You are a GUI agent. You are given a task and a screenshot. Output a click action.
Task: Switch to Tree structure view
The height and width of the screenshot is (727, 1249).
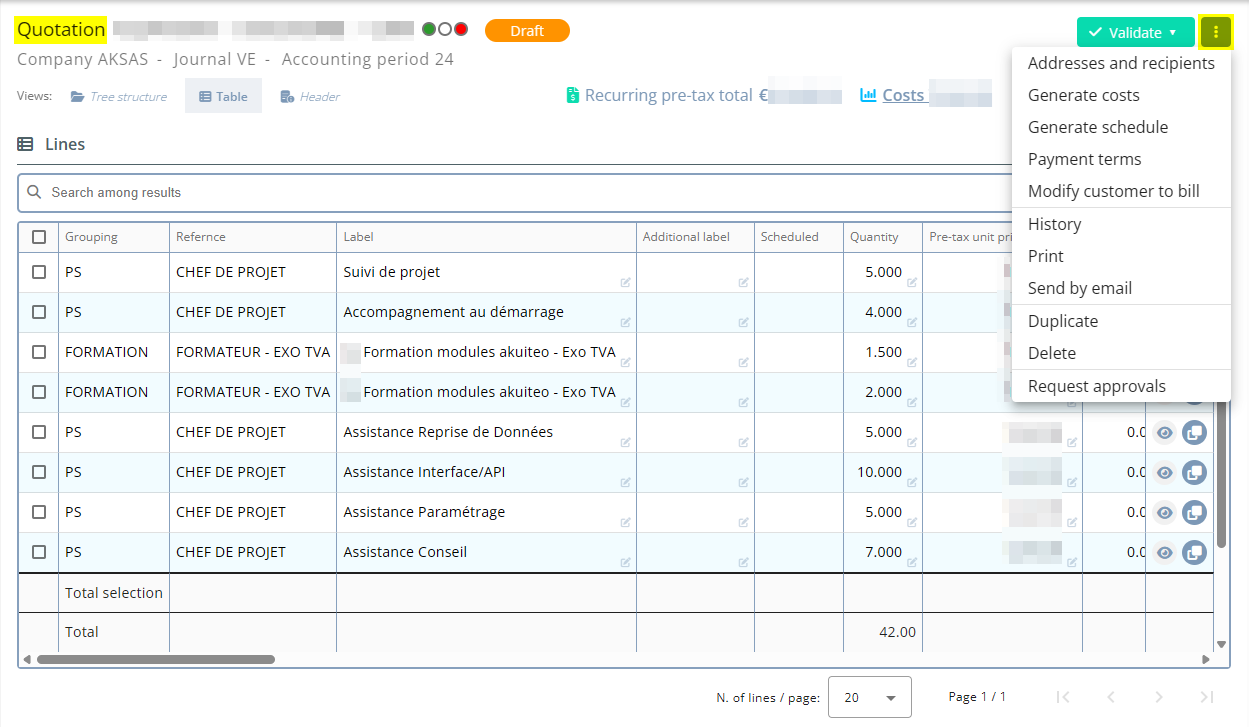click(x=118, y=97)
